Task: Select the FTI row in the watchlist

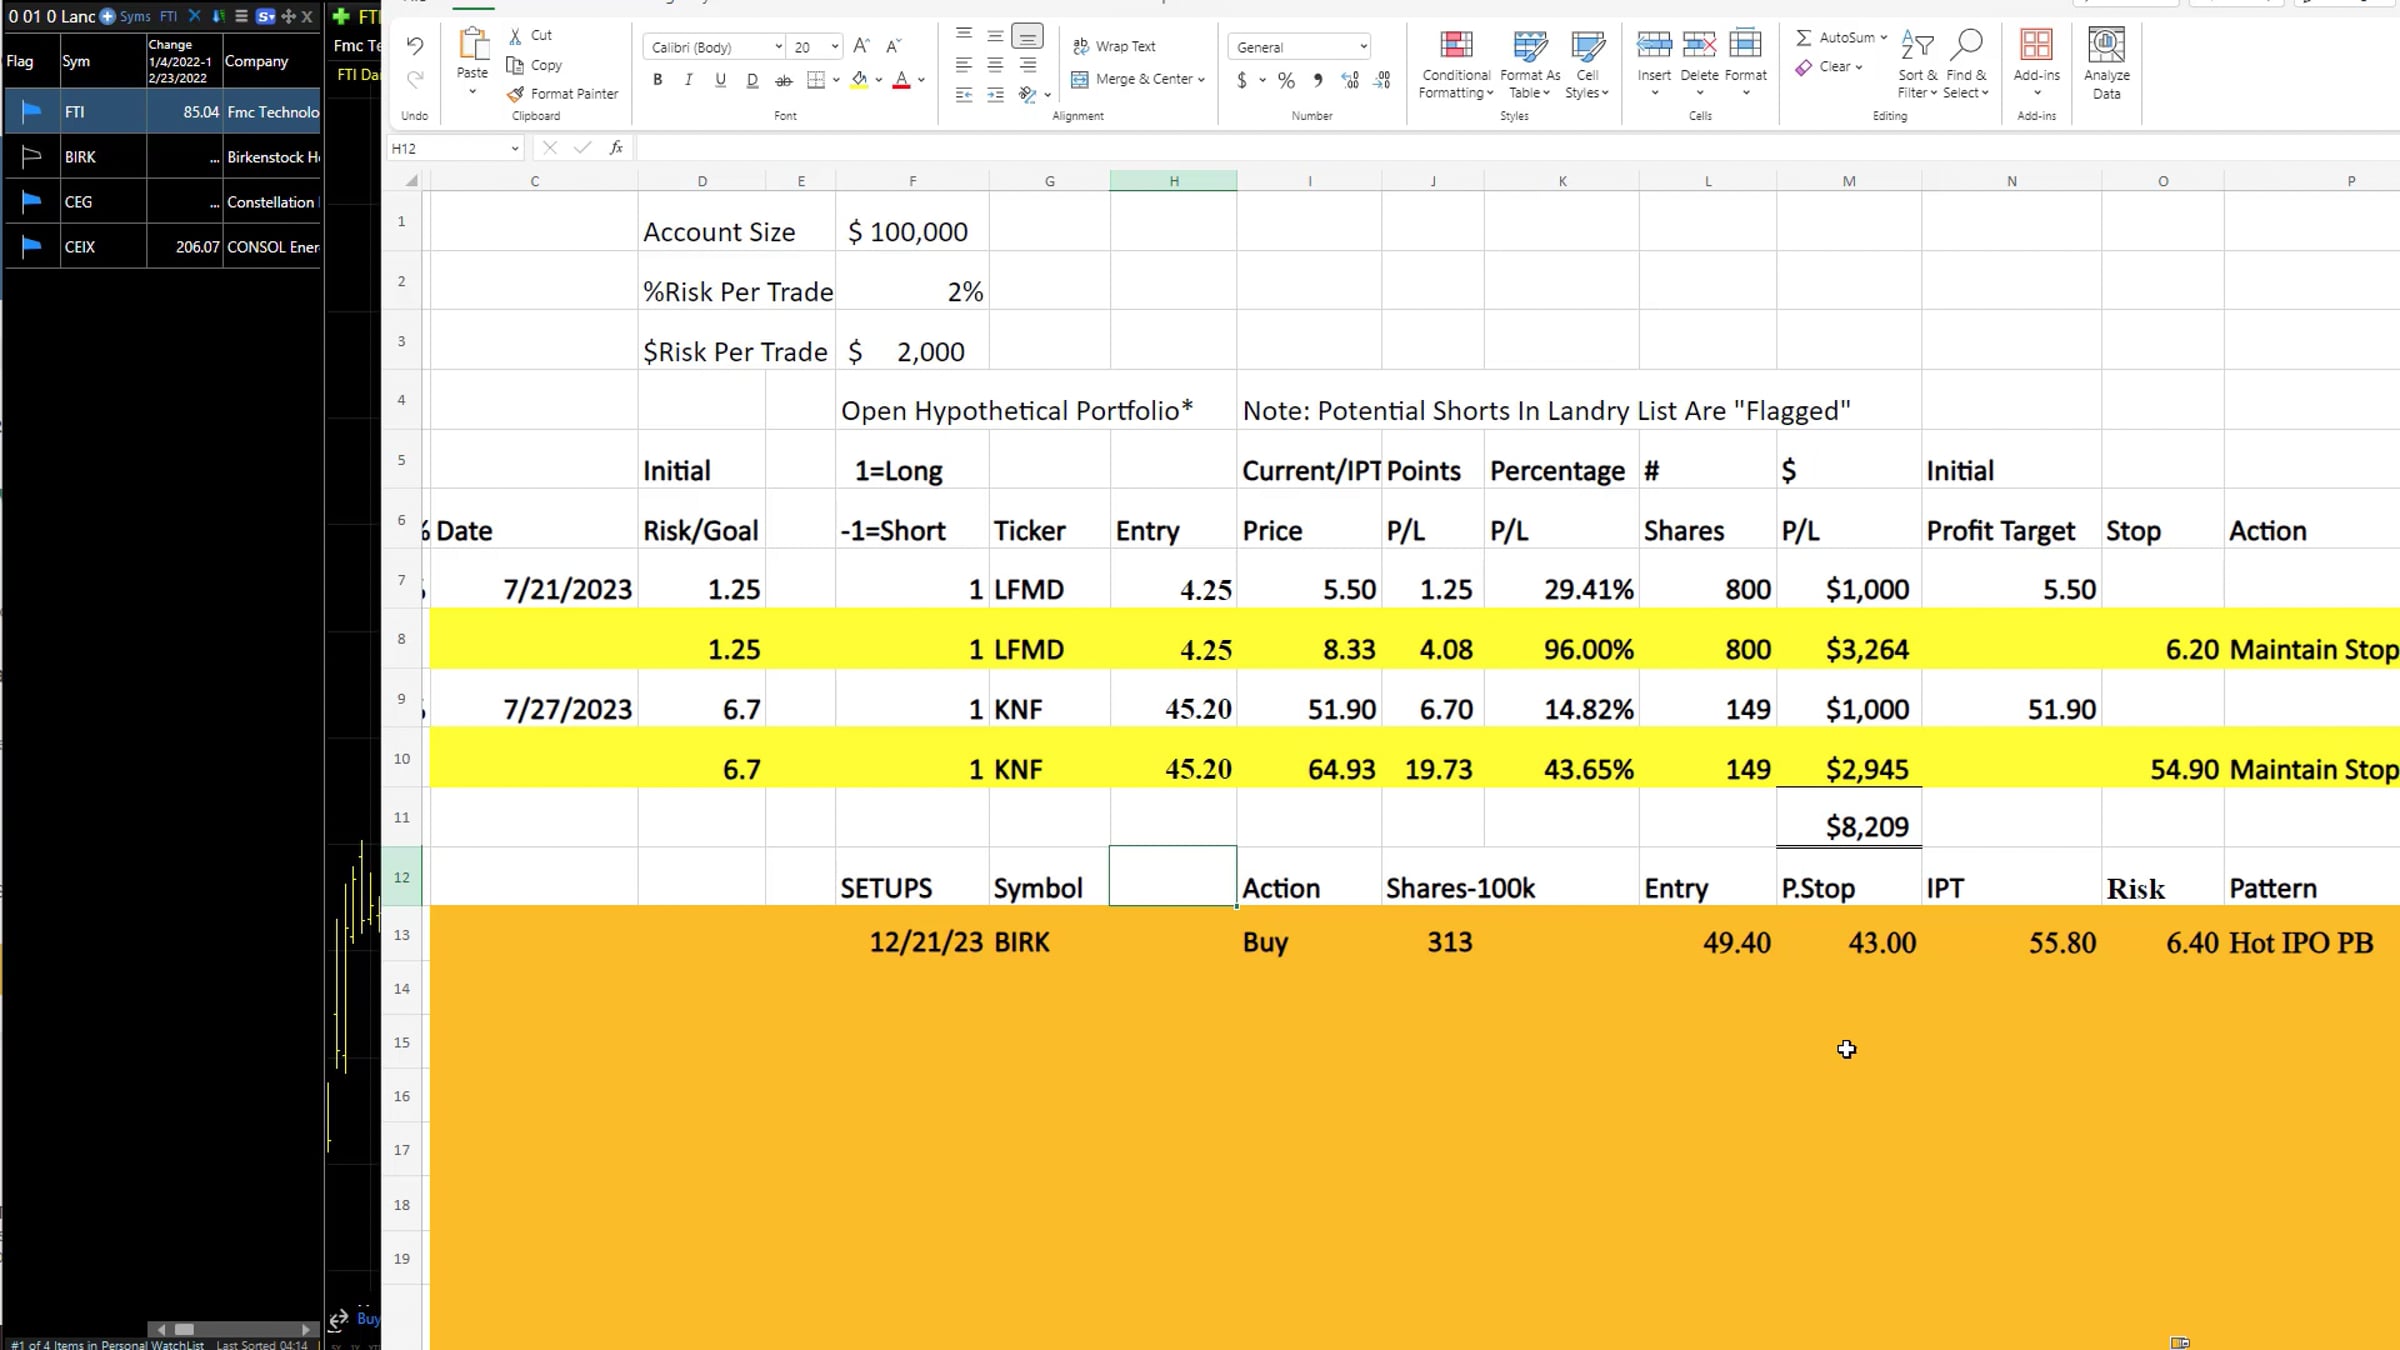Action: point(163,111)
